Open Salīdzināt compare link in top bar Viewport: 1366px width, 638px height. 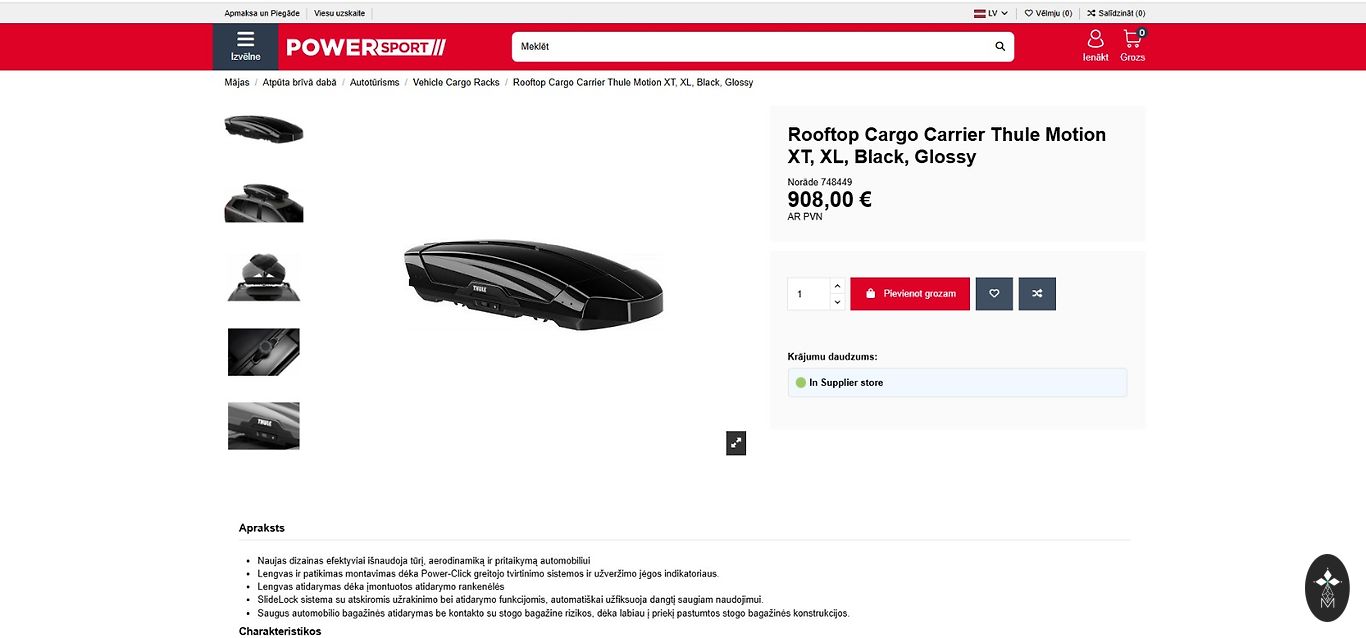pyautogui.click(x=1116, y=13)
